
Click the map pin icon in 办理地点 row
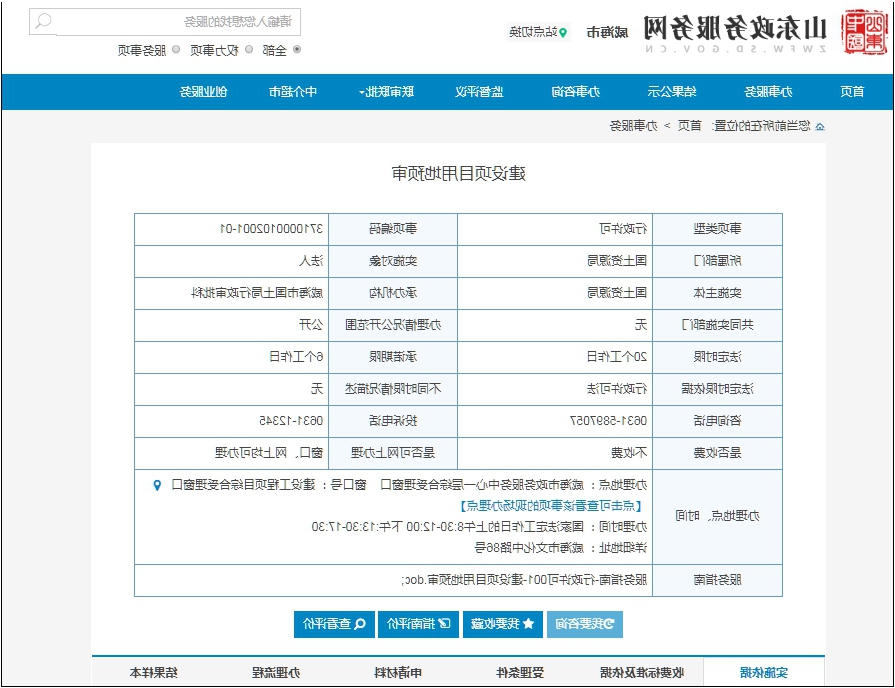pyautogui.click(x=157, y=485)
